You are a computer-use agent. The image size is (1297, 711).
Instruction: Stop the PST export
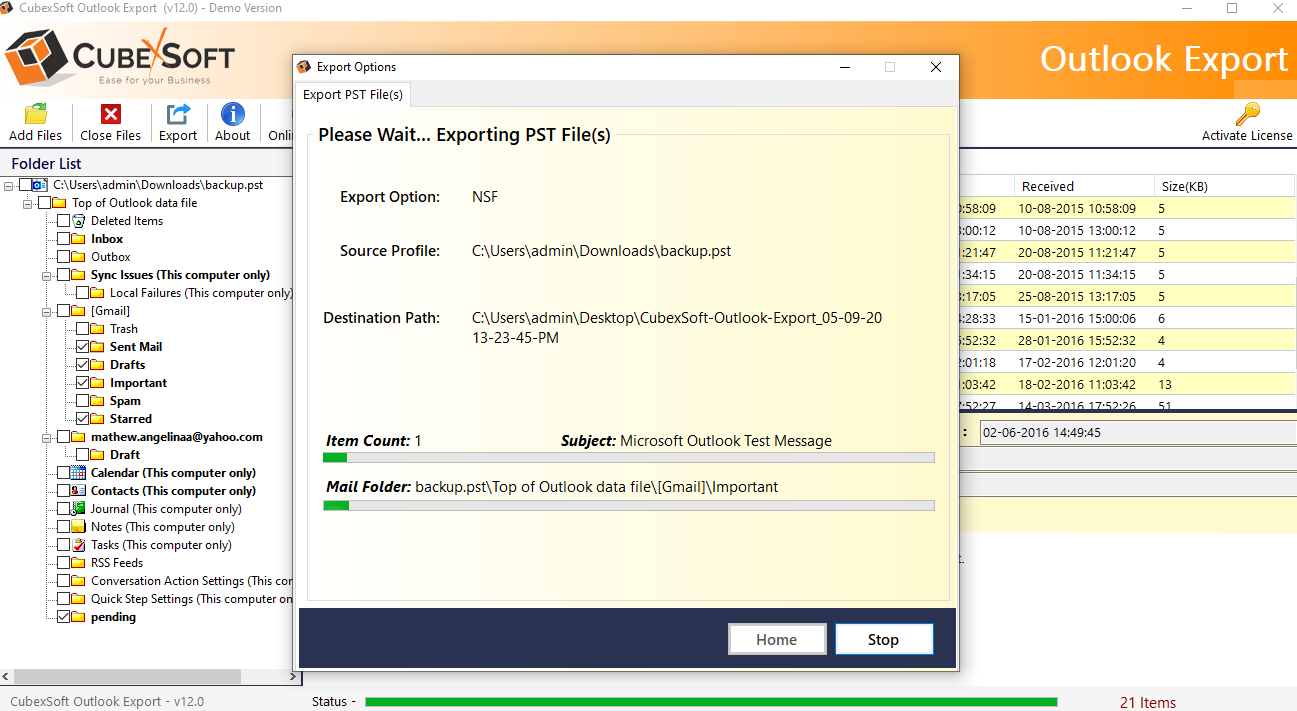point(884,640)
